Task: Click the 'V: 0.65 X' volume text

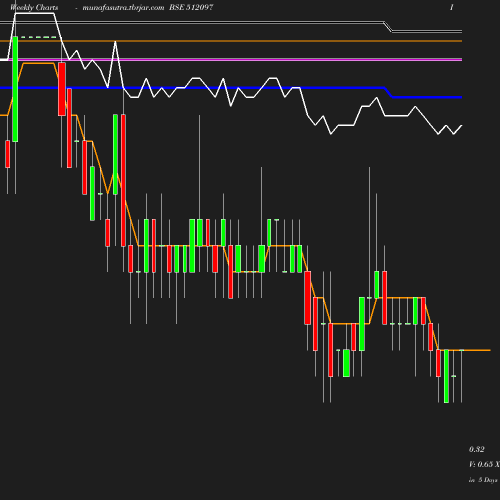Action: tap(484, 464)
